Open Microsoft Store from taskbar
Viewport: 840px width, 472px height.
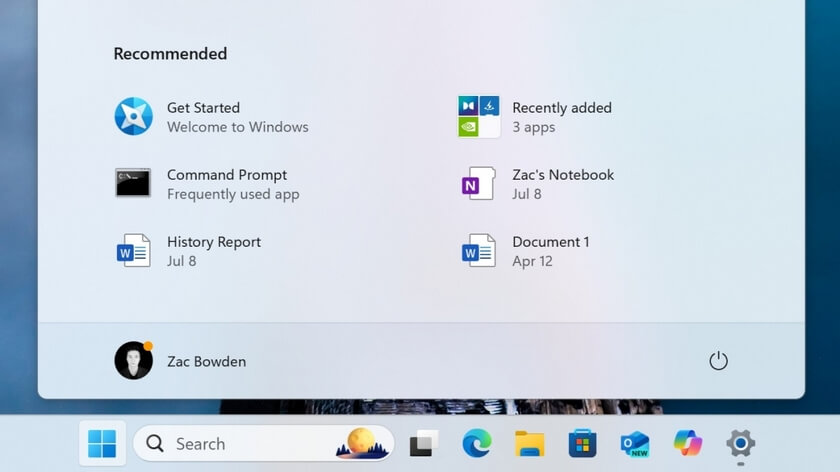[x=582, y=443]
